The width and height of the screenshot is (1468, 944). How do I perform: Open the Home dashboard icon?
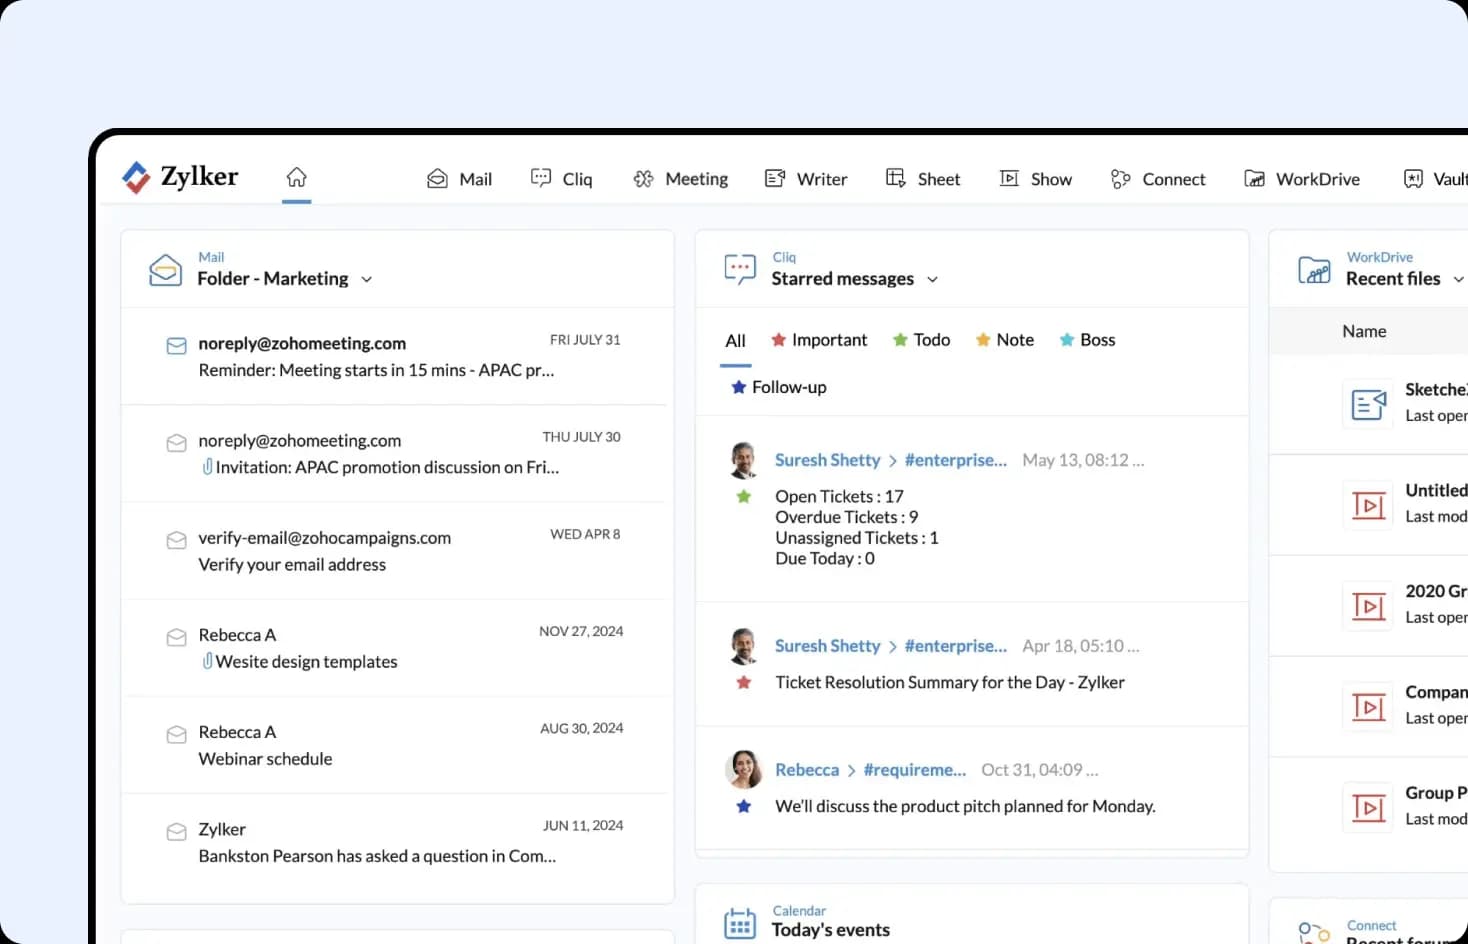296,177
